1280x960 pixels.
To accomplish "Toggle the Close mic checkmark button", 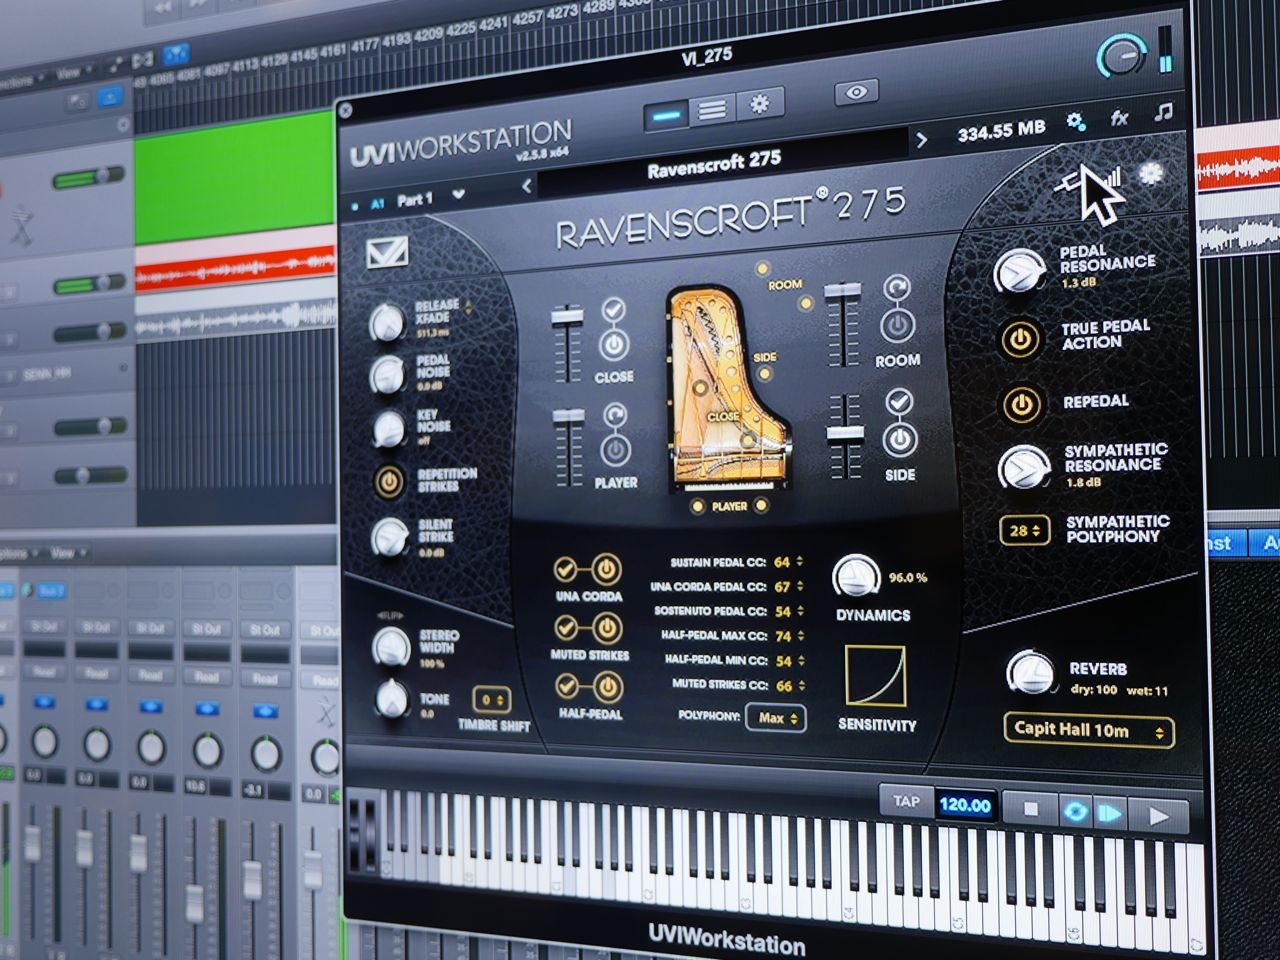I will coord(613,310).
